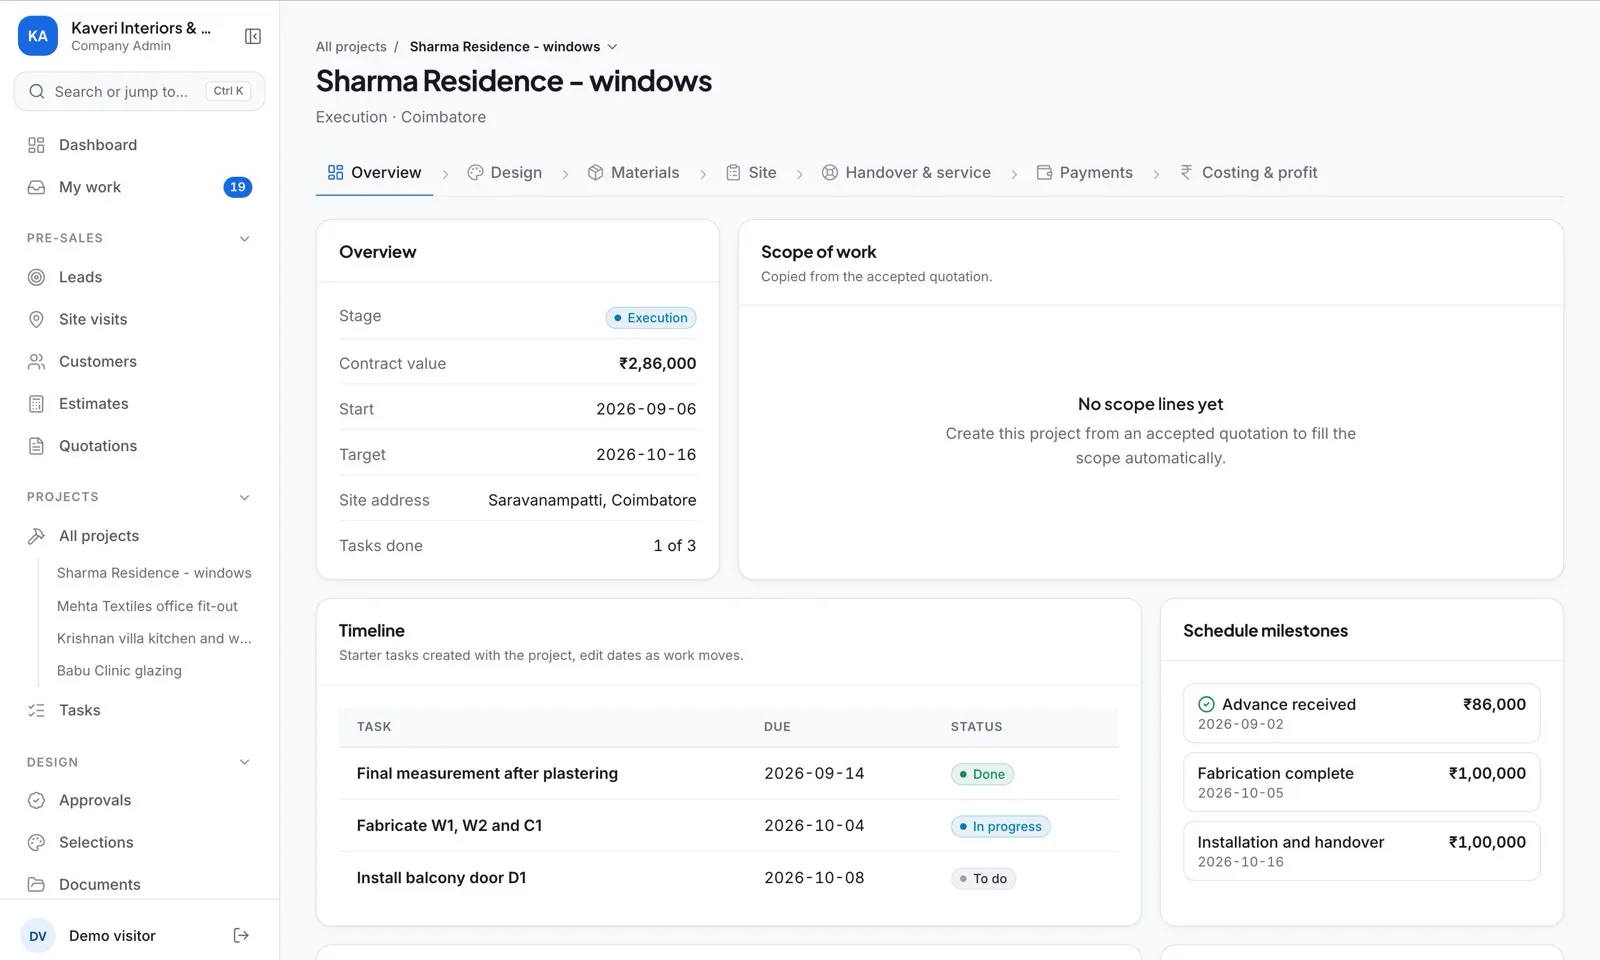This screenshot has height=960, width=1600.
Task: Click the STATUS column header
Action: 976,727
